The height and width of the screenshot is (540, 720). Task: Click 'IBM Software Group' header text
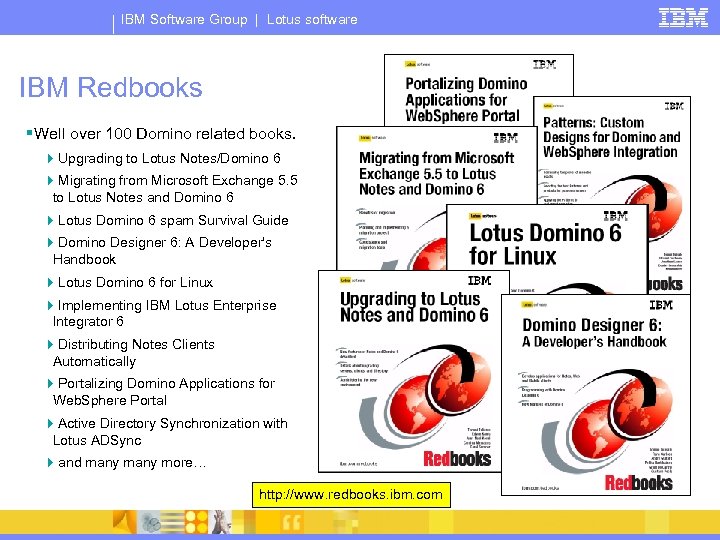pyautogui.click(x=184, y=19)
